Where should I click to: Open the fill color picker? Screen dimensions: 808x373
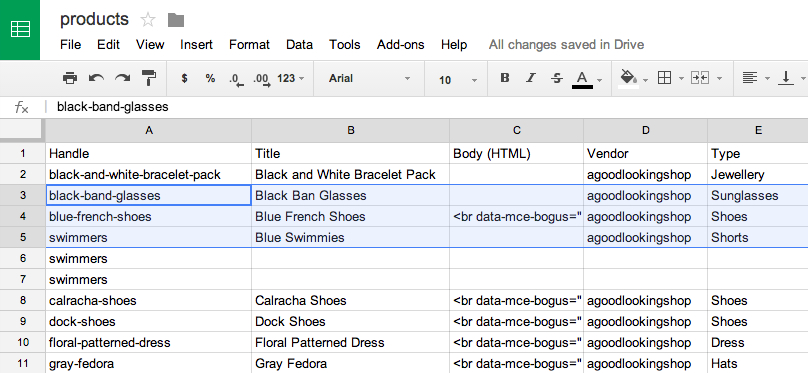[628, 78]
